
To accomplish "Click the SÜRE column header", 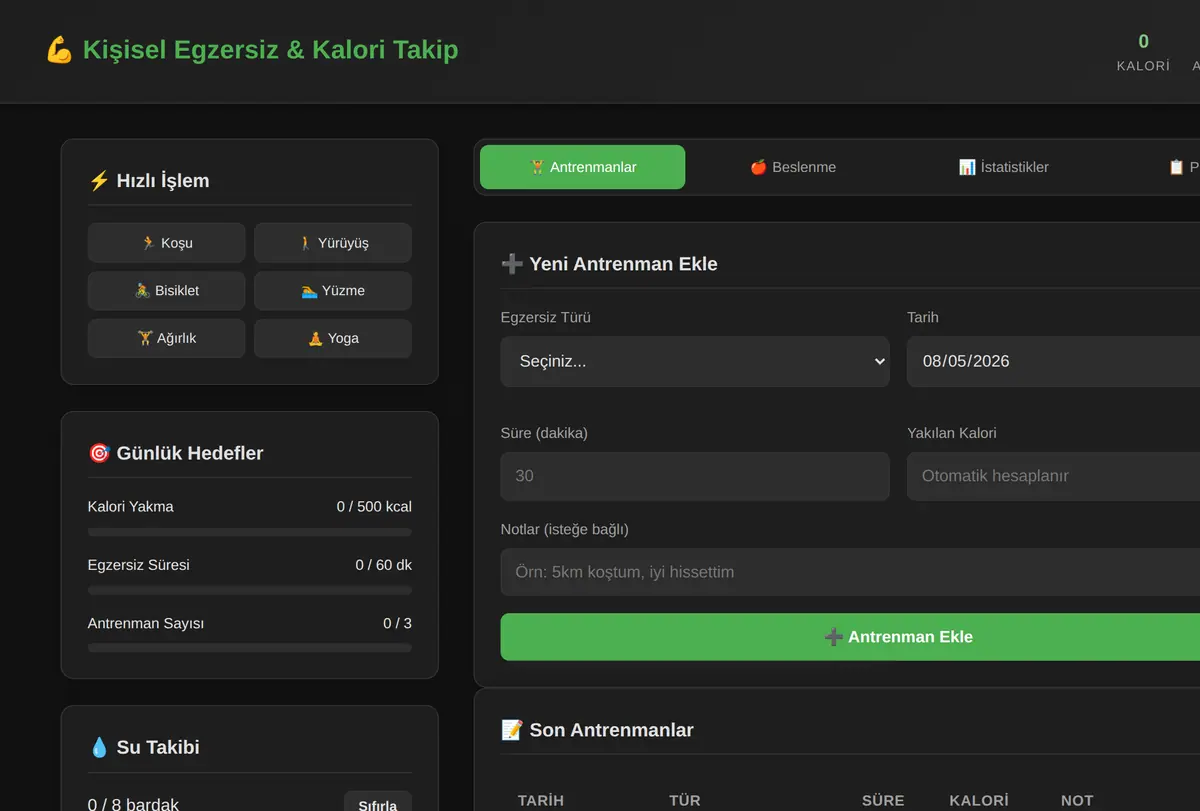I will pyautogui.click(x=883, y=800).
